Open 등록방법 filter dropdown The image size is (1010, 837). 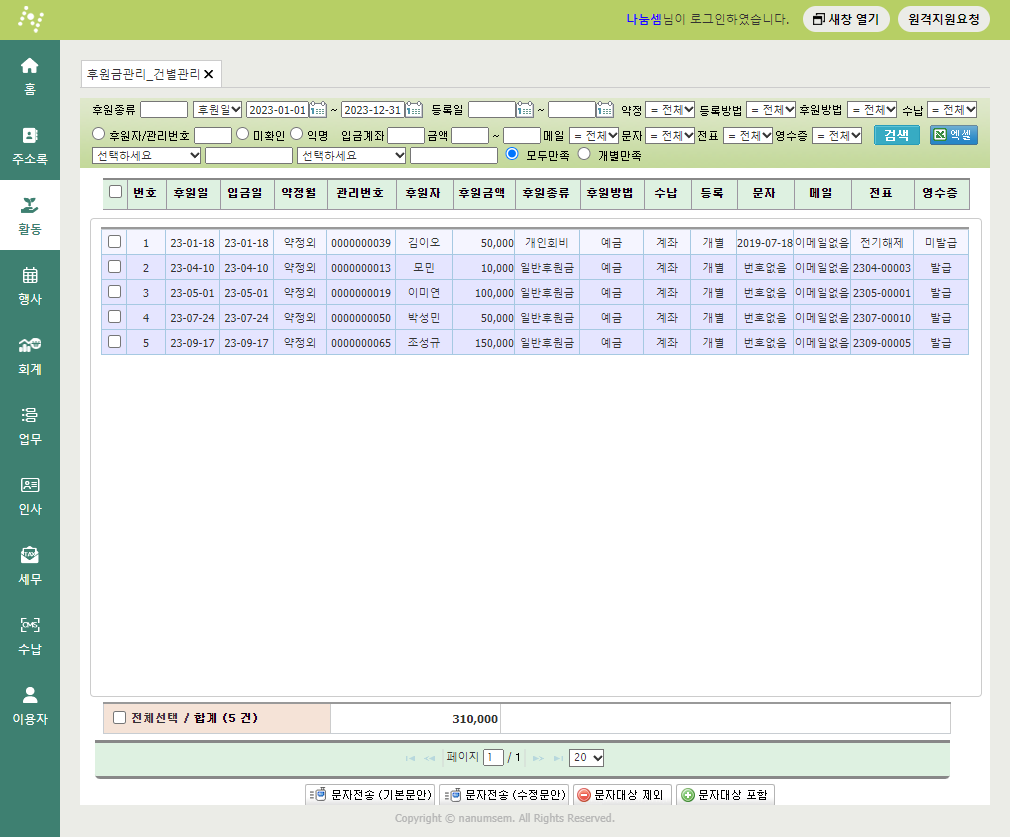coord(772,110)
